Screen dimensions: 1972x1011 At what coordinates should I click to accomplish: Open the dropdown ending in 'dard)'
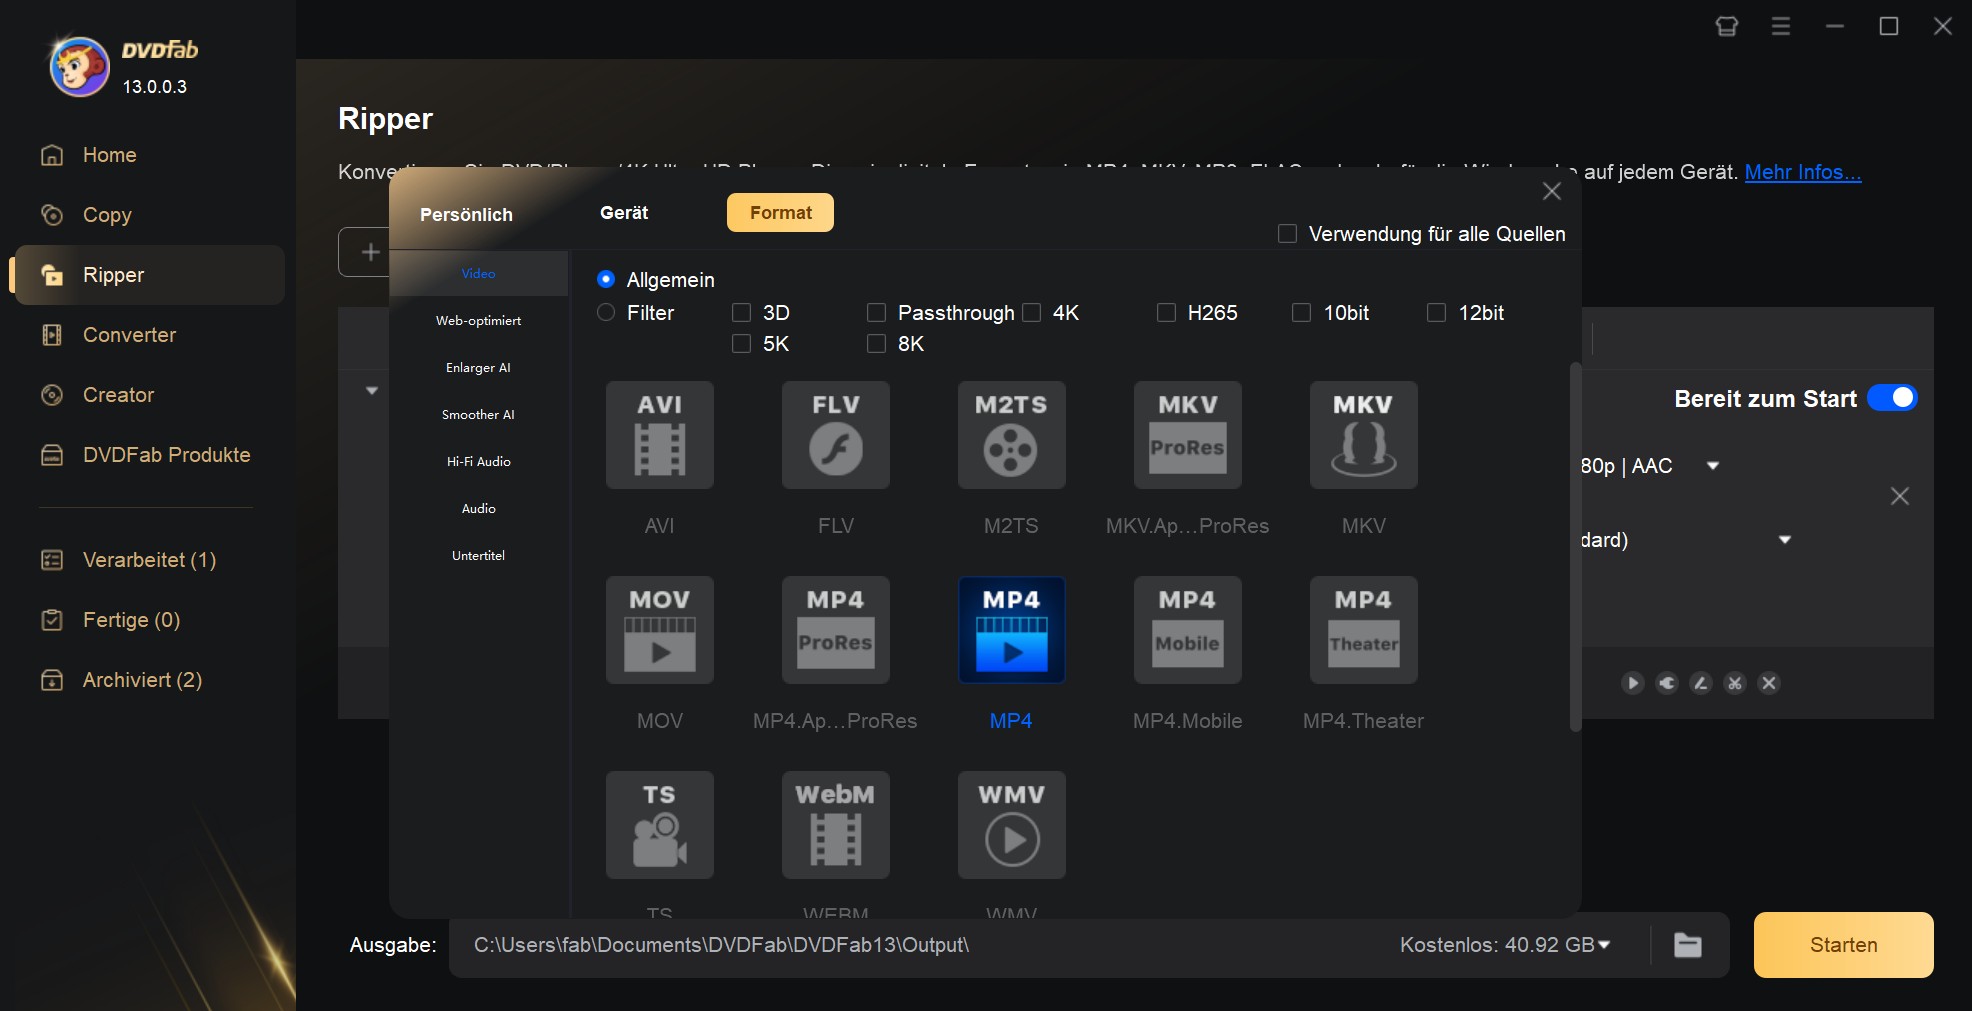[1785, 540]
